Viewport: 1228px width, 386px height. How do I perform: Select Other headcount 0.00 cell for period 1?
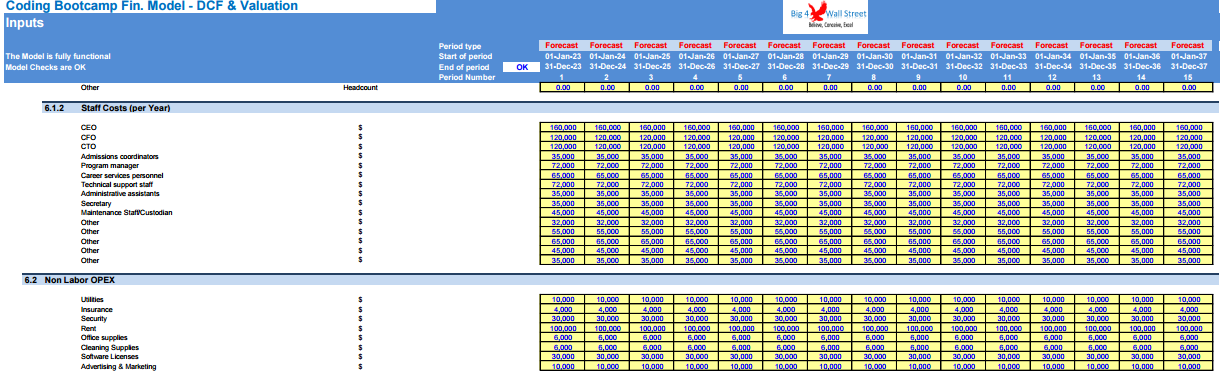562,88
